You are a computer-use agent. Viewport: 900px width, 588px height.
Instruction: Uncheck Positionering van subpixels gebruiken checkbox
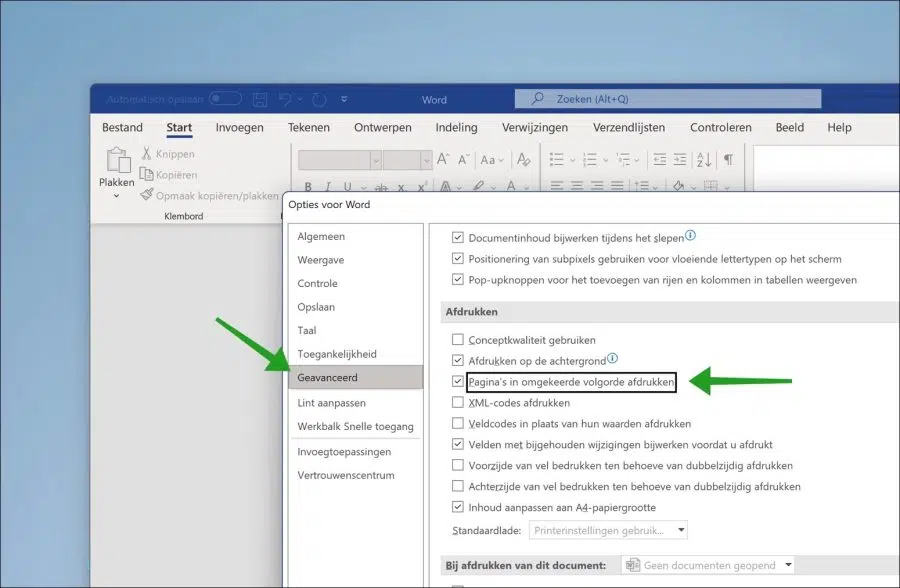(457, 258)
